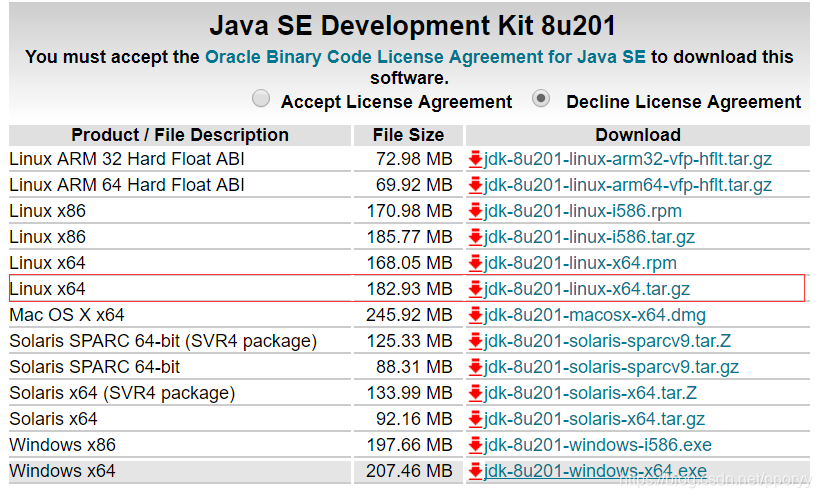
Task: Click download arrow icon beside jdk-8u201-macosx-x64.dmg
Action: click(x=475, y=315)
